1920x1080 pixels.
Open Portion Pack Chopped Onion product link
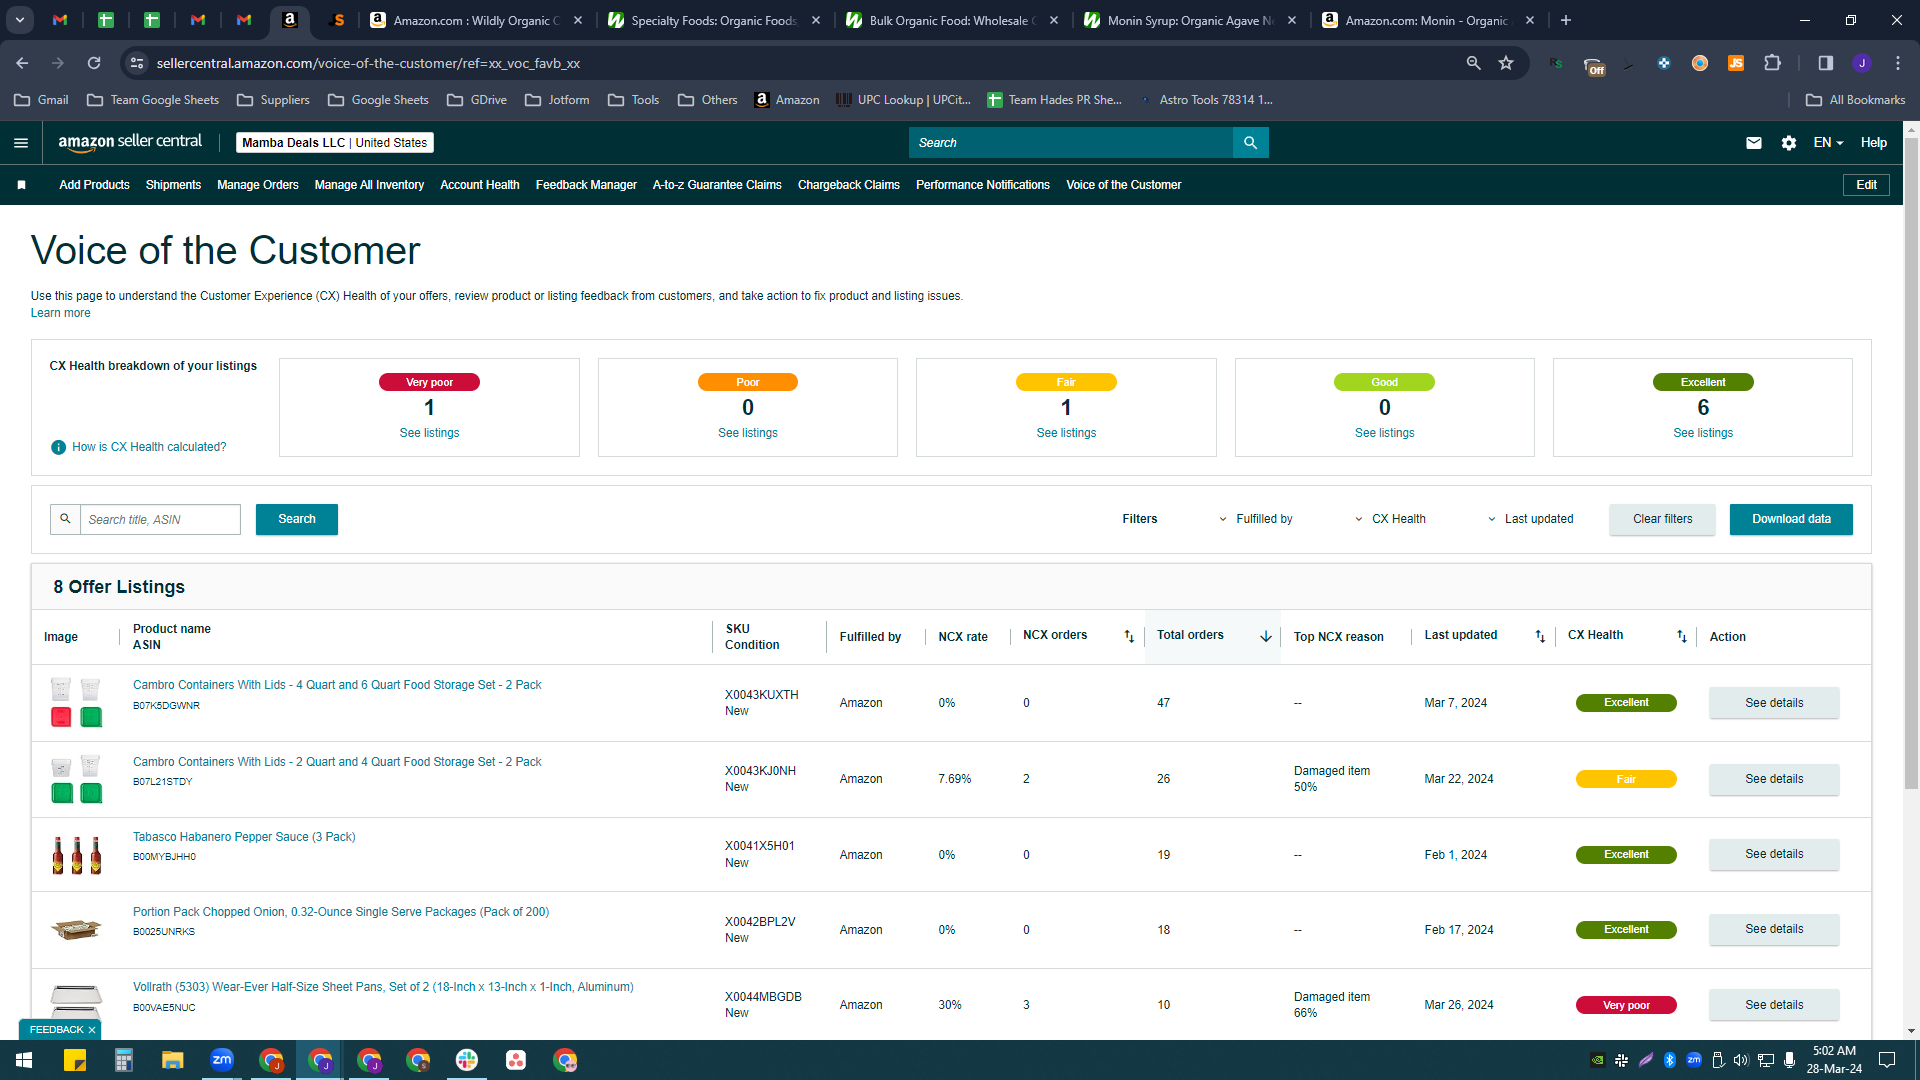click(x=341, y=912)
